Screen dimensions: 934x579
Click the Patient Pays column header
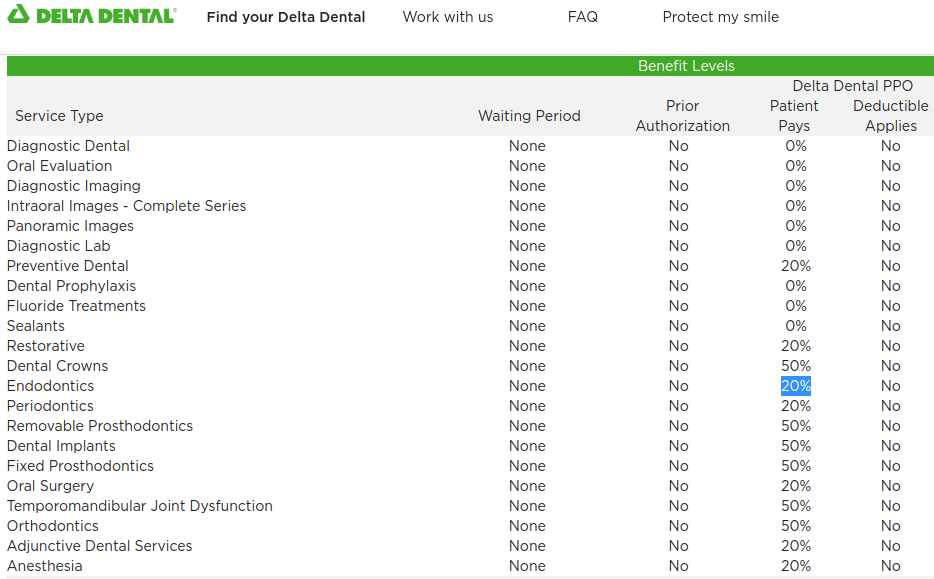point(794,116)
